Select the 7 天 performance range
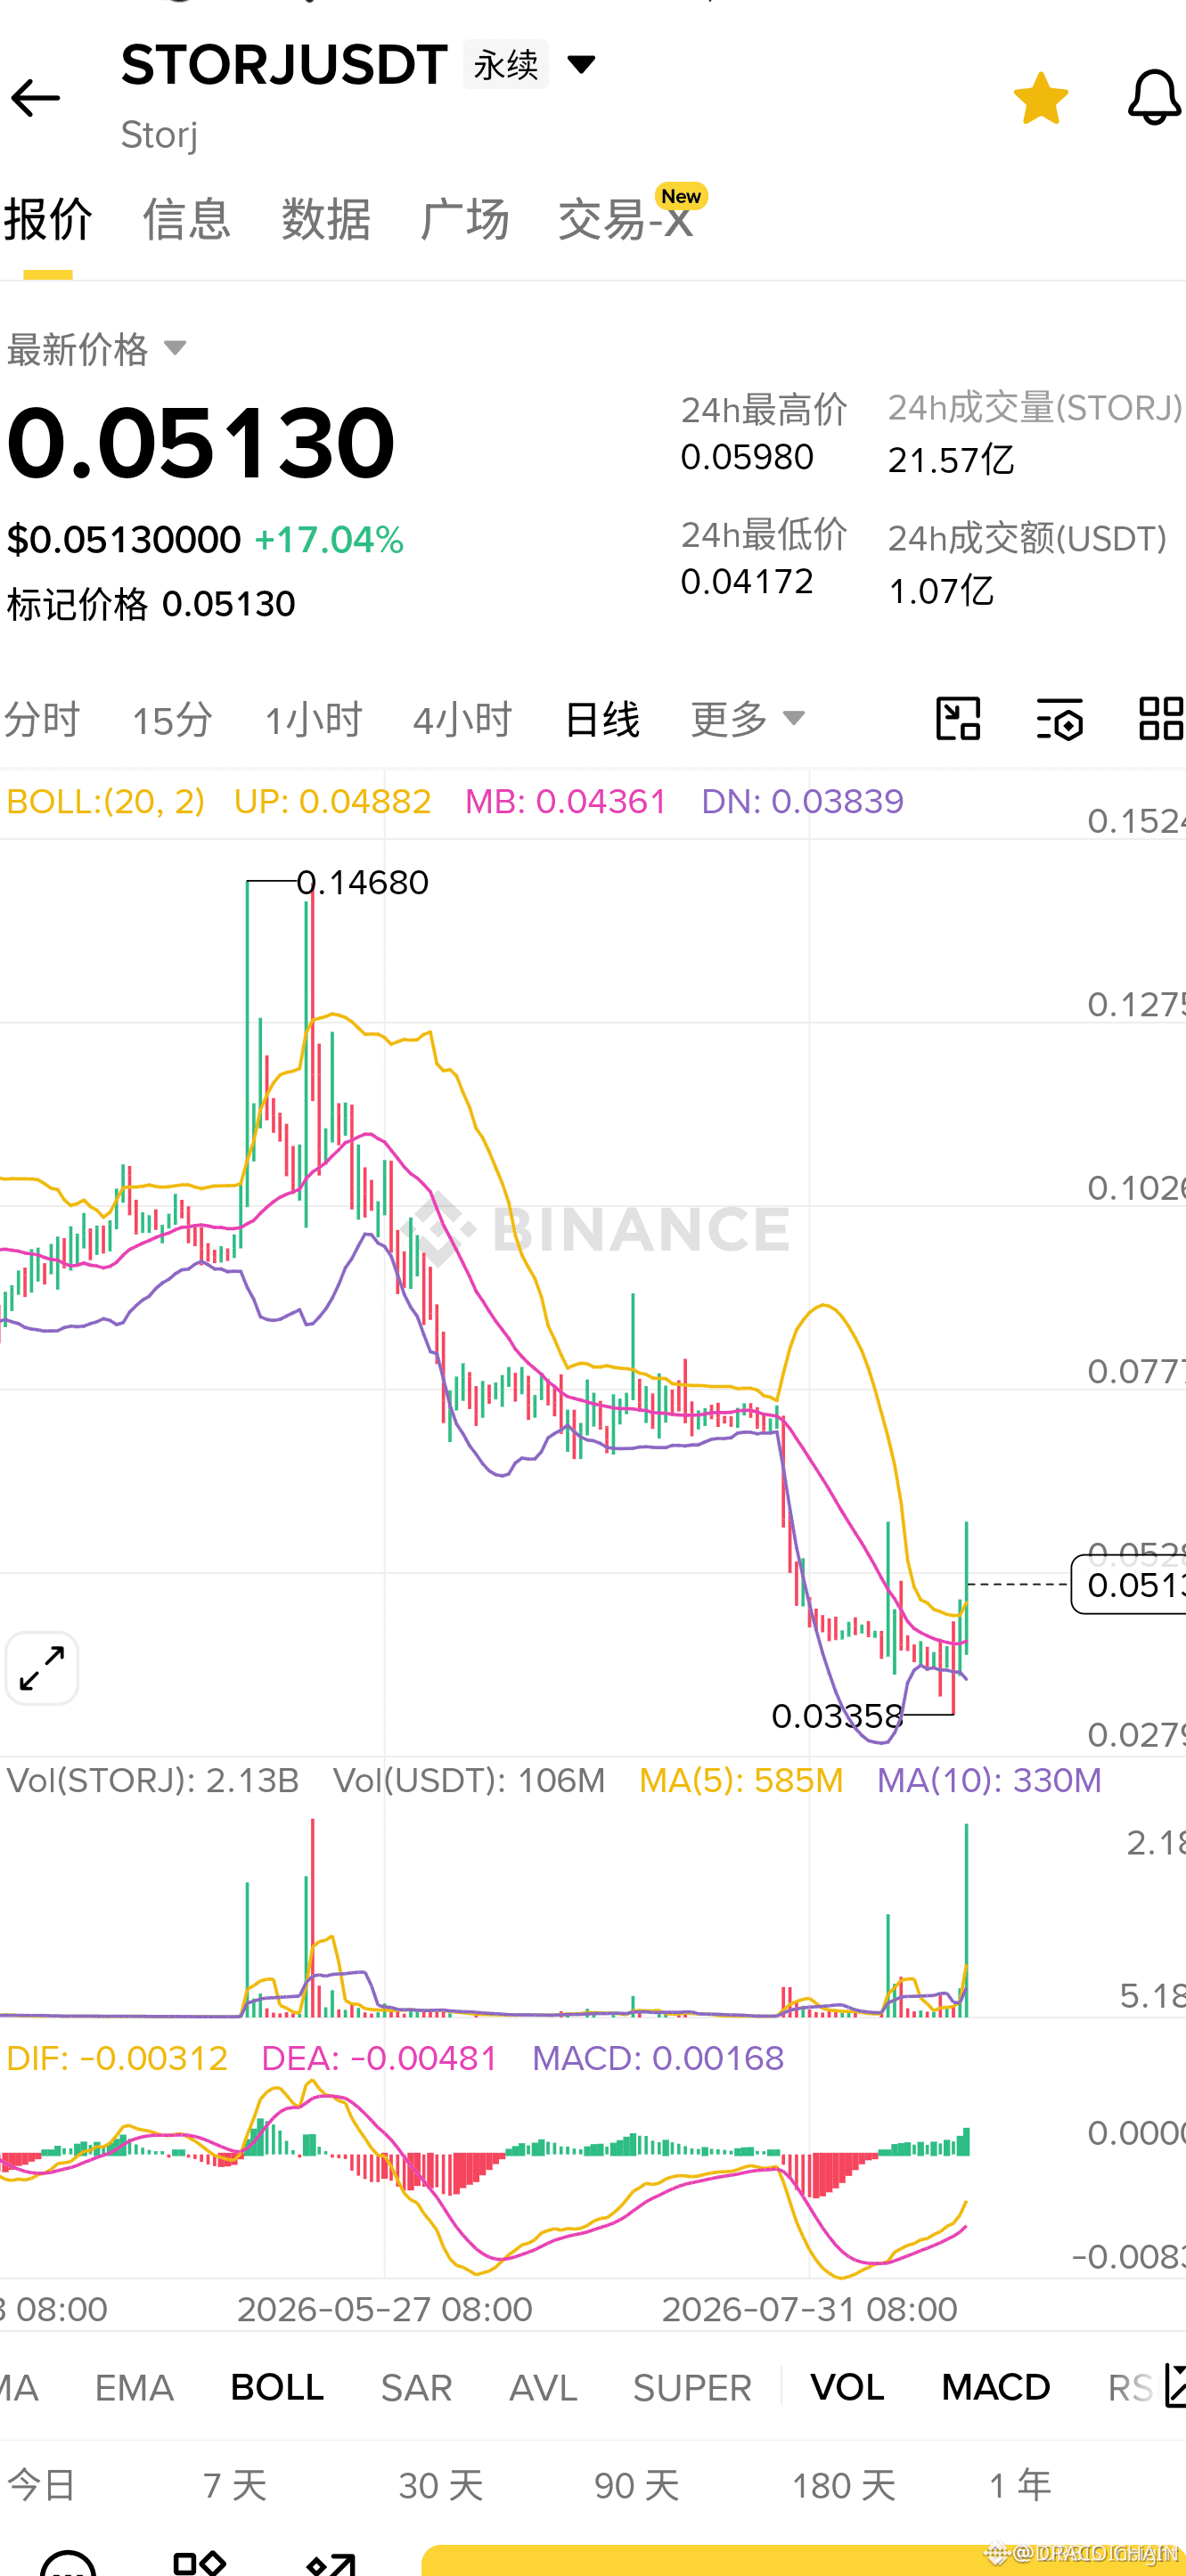This screenshot has height=2576, width=1186. click(x=235, y=2485)
